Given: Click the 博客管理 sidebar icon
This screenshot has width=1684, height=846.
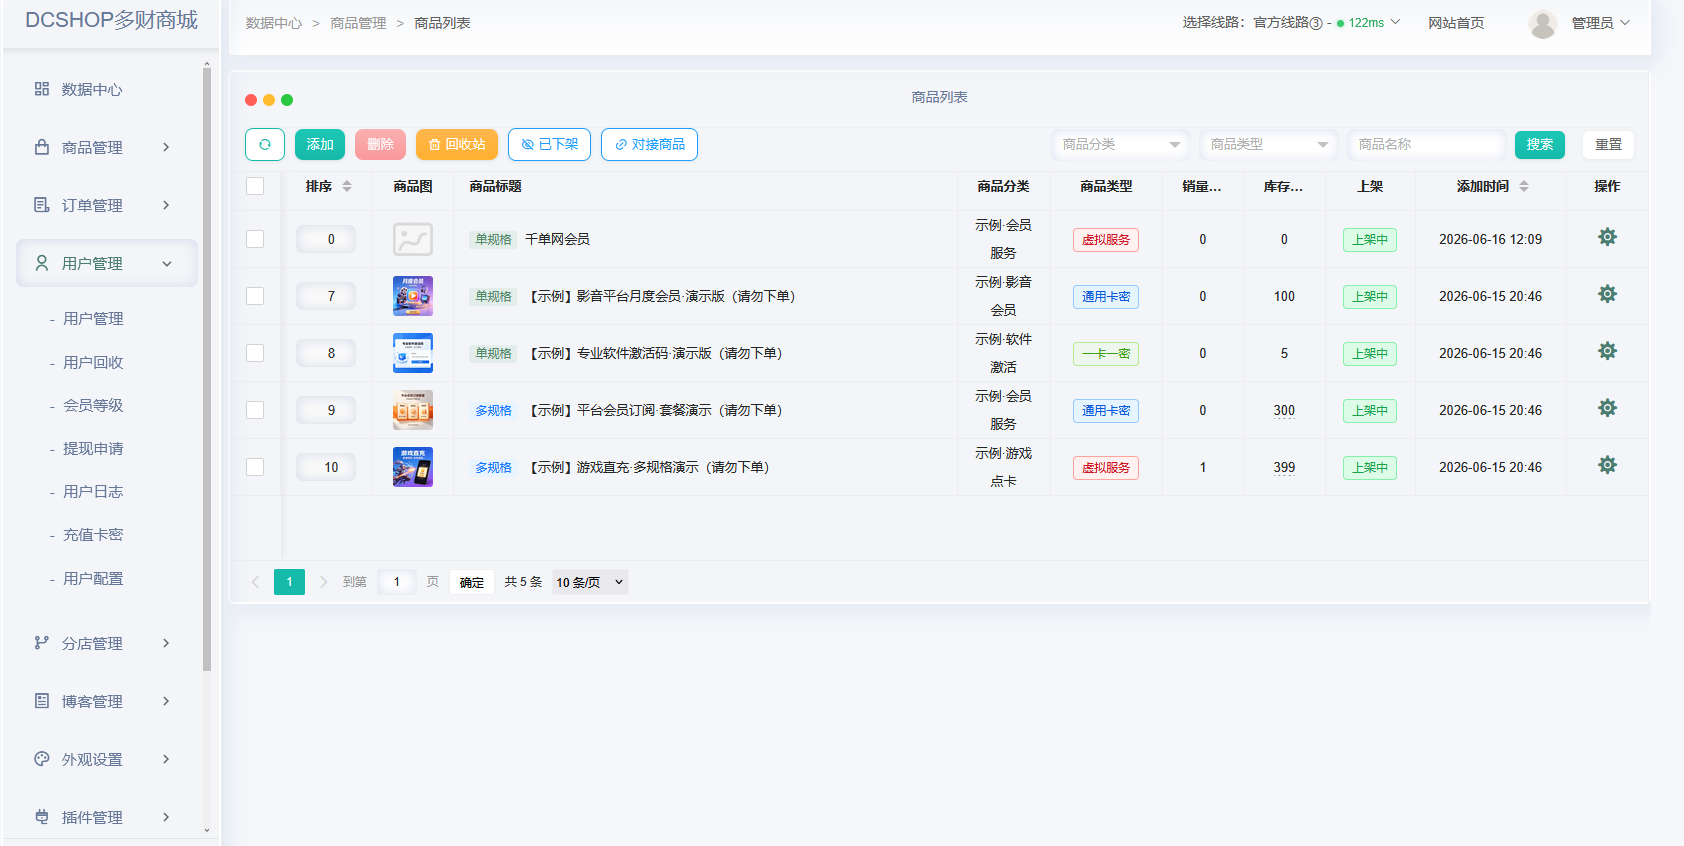Looking at the screenshot, I should point(42,701).
